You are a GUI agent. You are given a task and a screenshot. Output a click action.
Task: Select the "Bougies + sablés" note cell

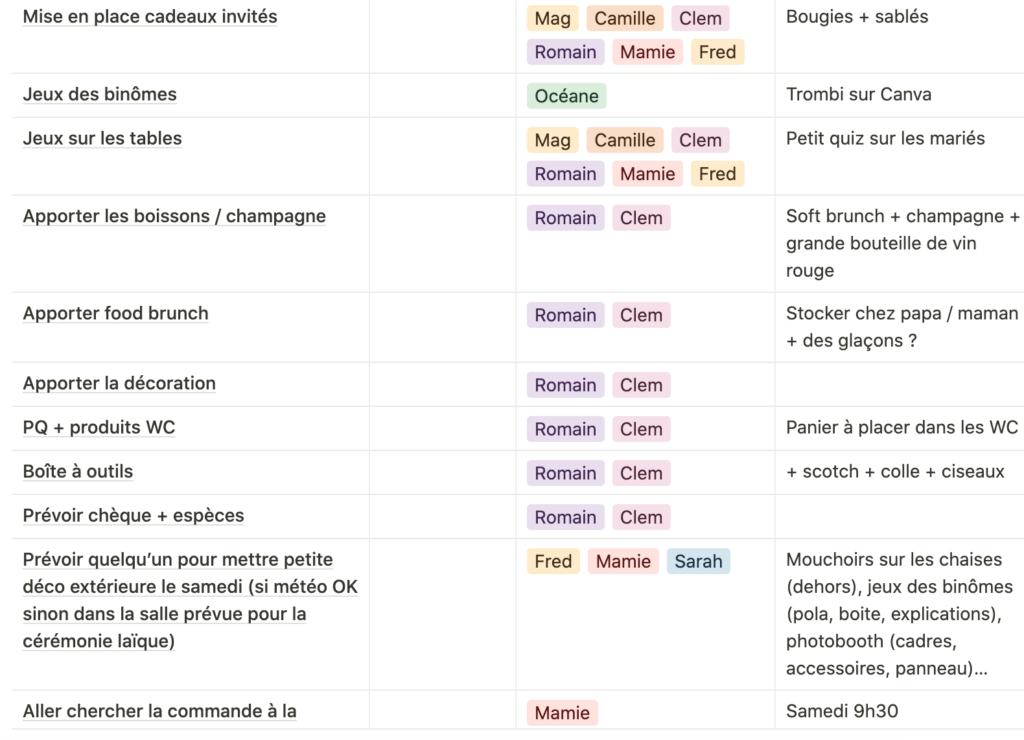(x=857, y=17)
